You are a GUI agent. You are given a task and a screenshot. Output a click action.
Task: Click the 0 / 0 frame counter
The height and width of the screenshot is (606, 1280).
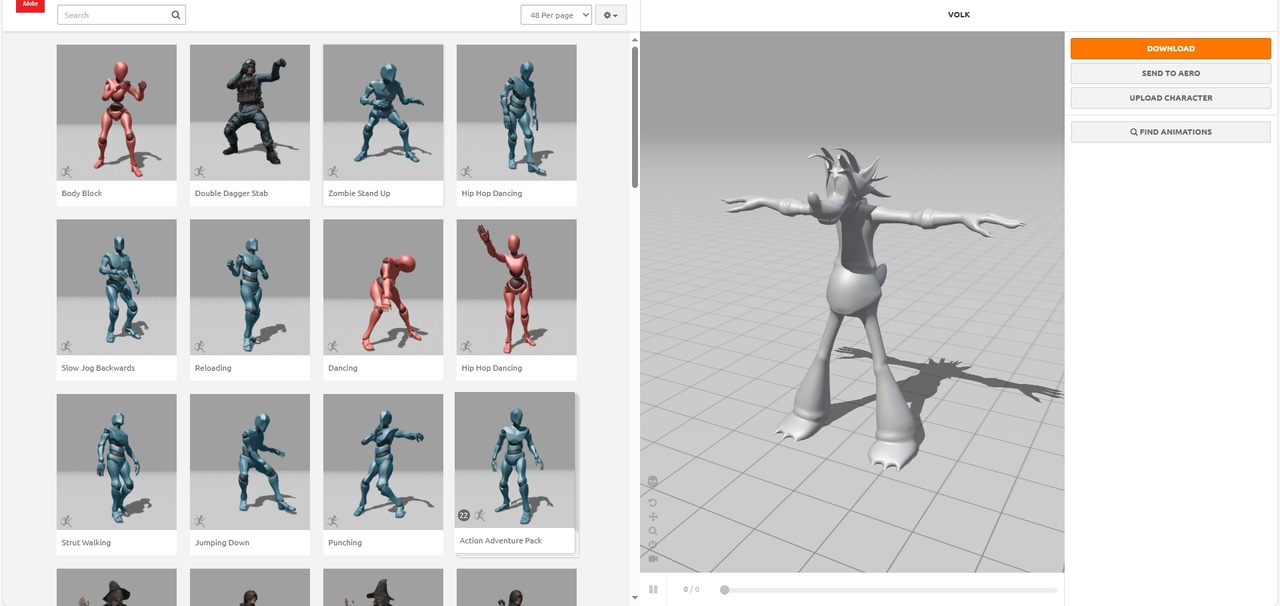(x=691, y=590)
